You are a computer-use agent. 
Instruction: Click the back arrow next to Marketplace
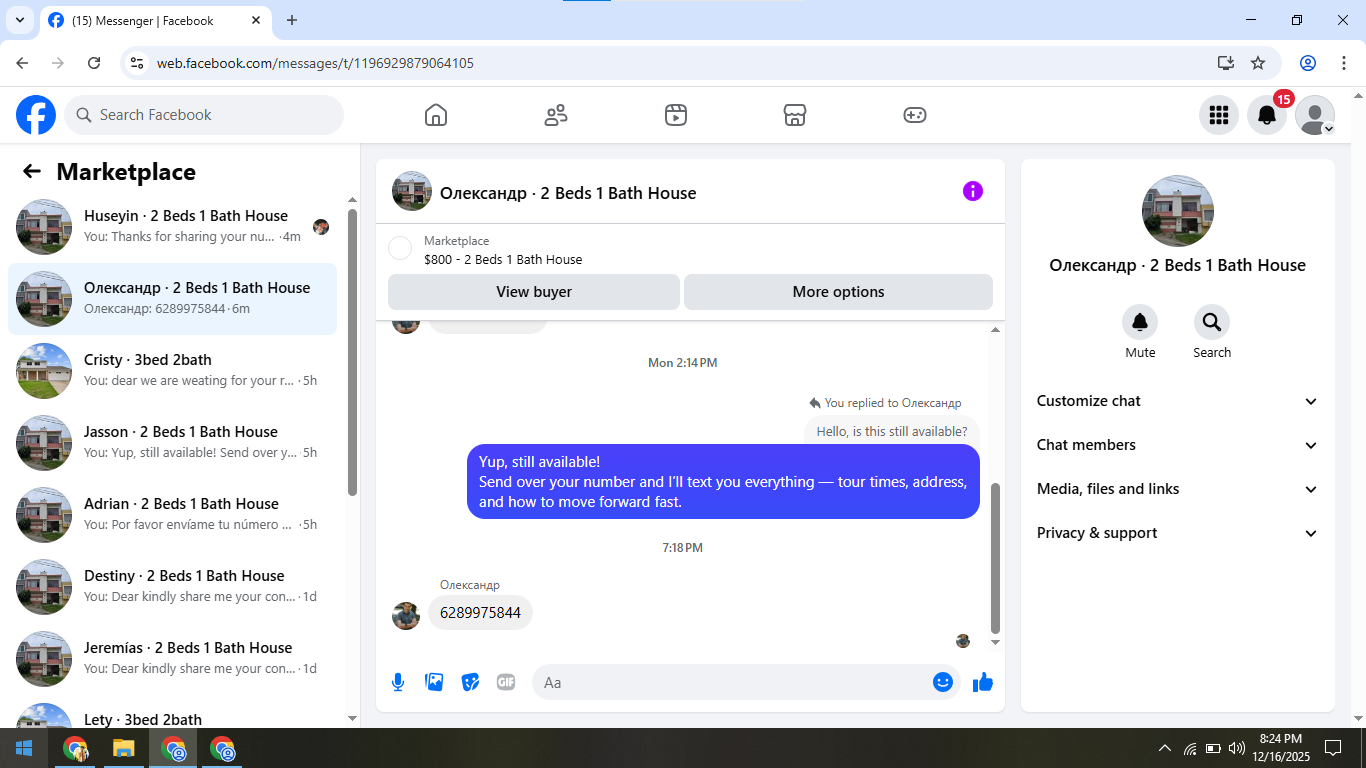point(32,172)
